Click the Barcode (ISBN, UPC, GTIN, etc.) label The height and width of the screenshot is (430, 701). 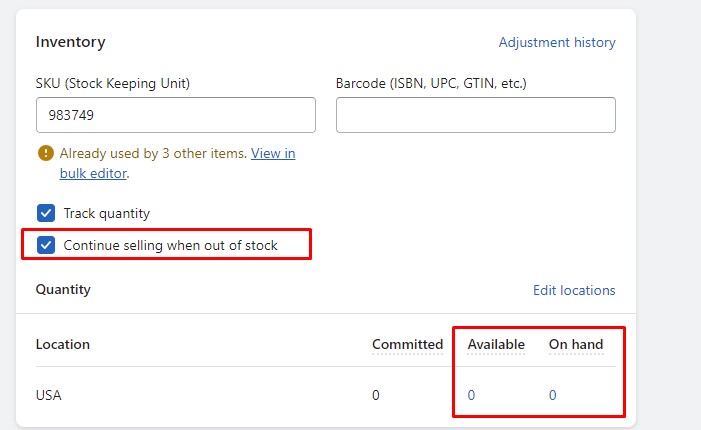tap(431, 83)
